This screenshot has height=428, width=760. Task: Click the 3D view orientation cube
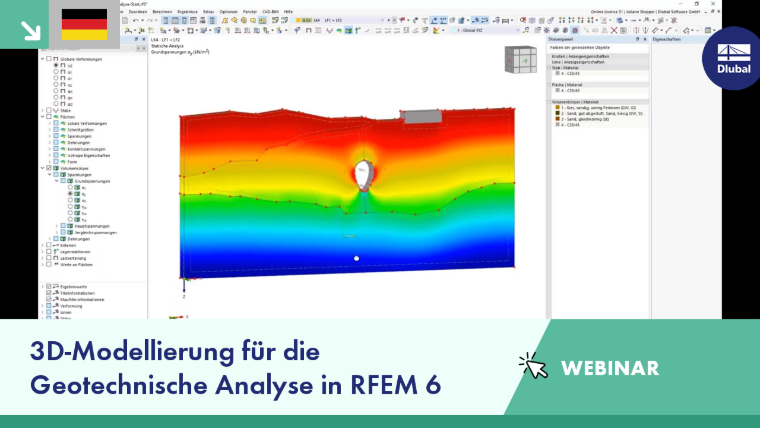[x=521, y=60]
